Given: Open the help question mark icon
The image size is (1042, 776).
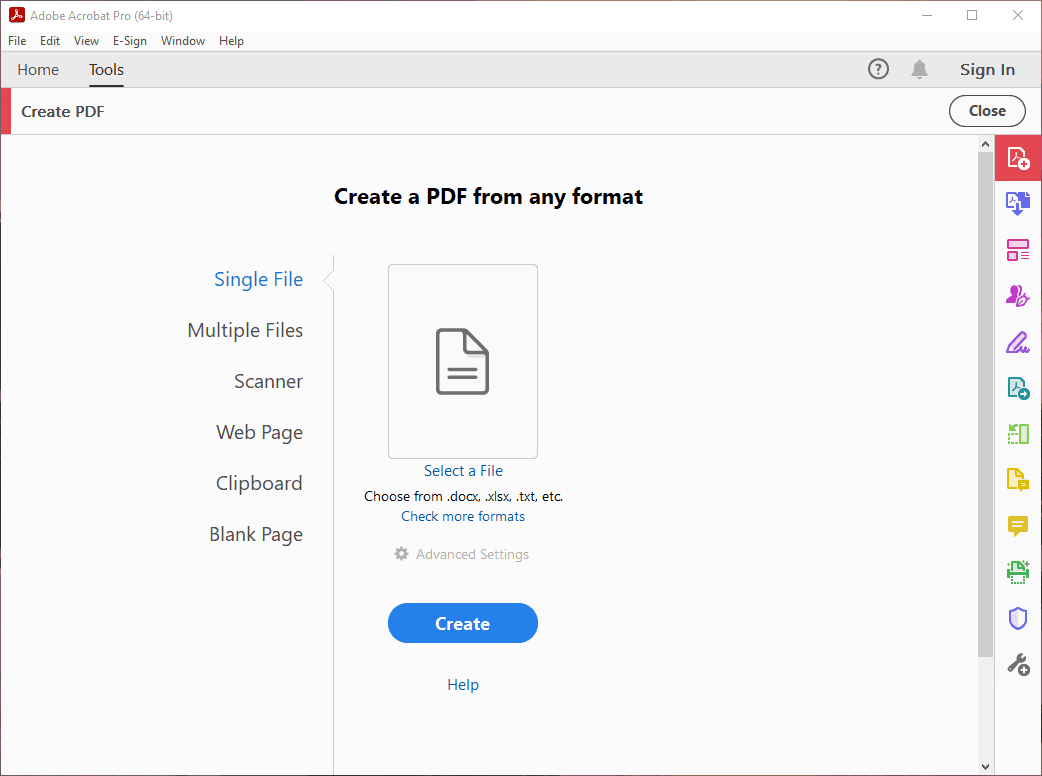Looking at the screenshot, I should coord(878,69).
